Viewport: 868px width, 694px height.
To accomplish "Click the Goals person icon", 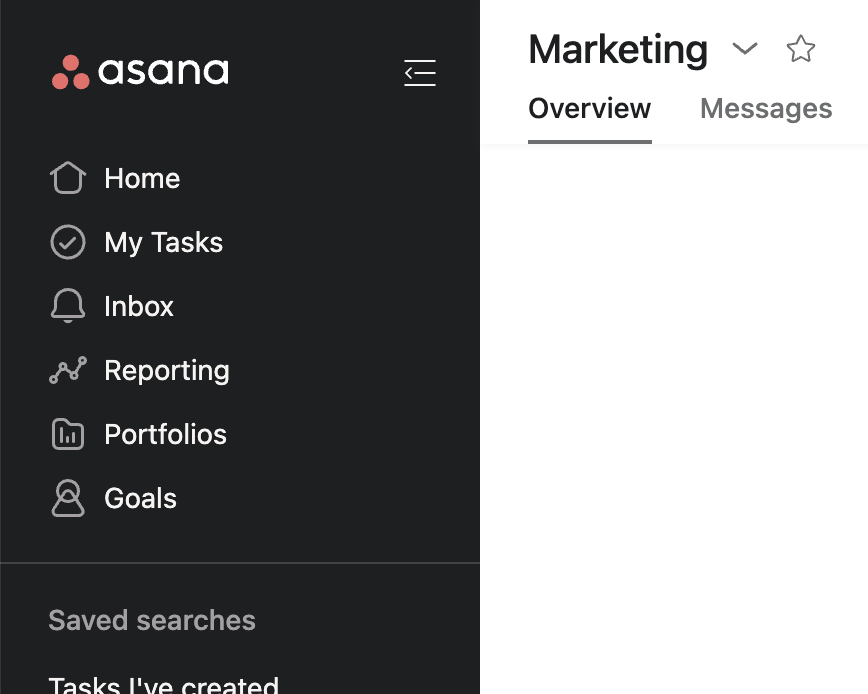I will [67, 499].
